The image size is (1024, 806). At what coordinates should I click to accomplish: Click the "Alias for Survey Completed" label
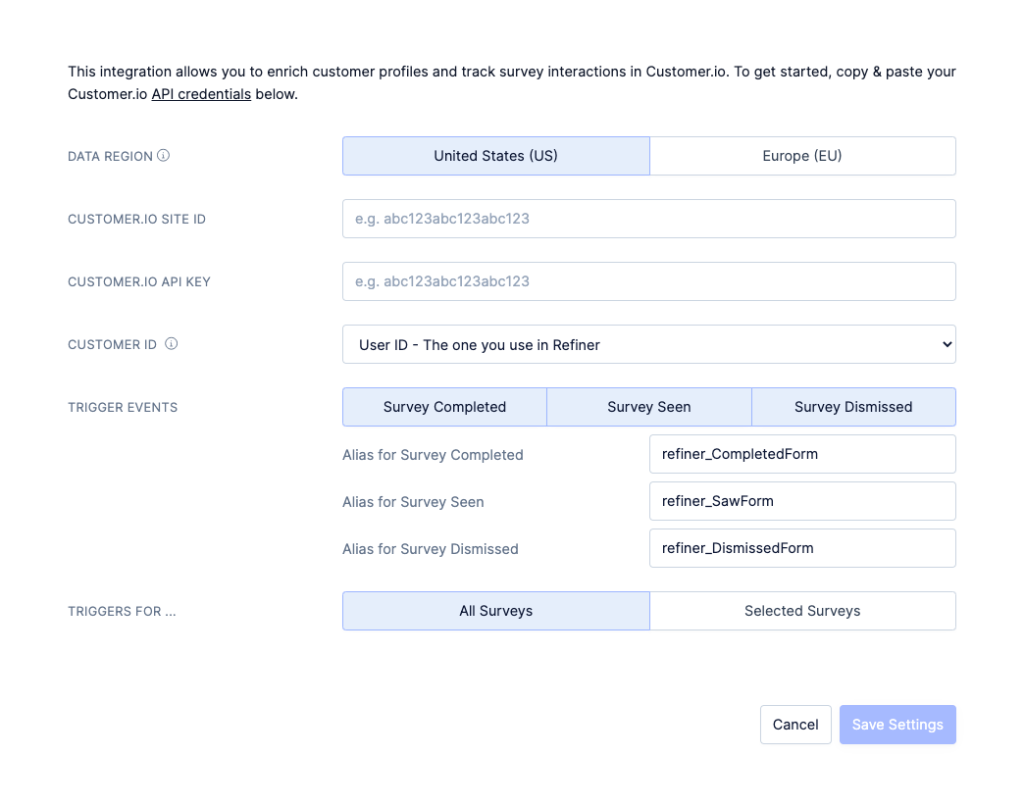pyautogui.click(x=433, y=455)
